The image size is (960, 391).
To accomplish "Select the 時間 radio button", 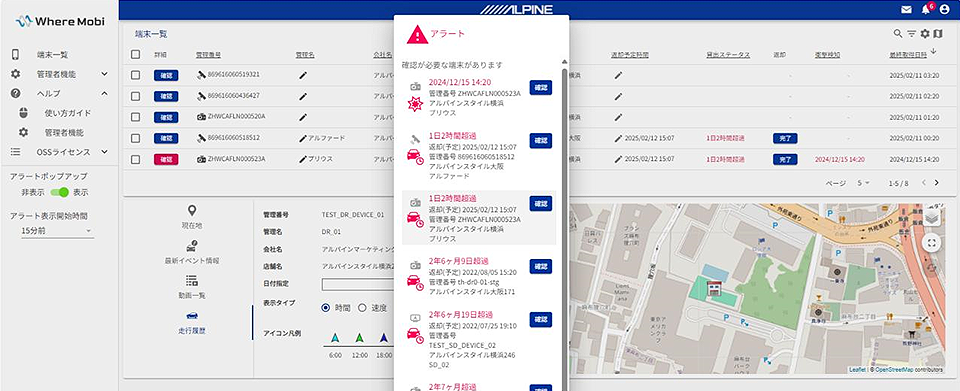I will [x=326, y=308].
